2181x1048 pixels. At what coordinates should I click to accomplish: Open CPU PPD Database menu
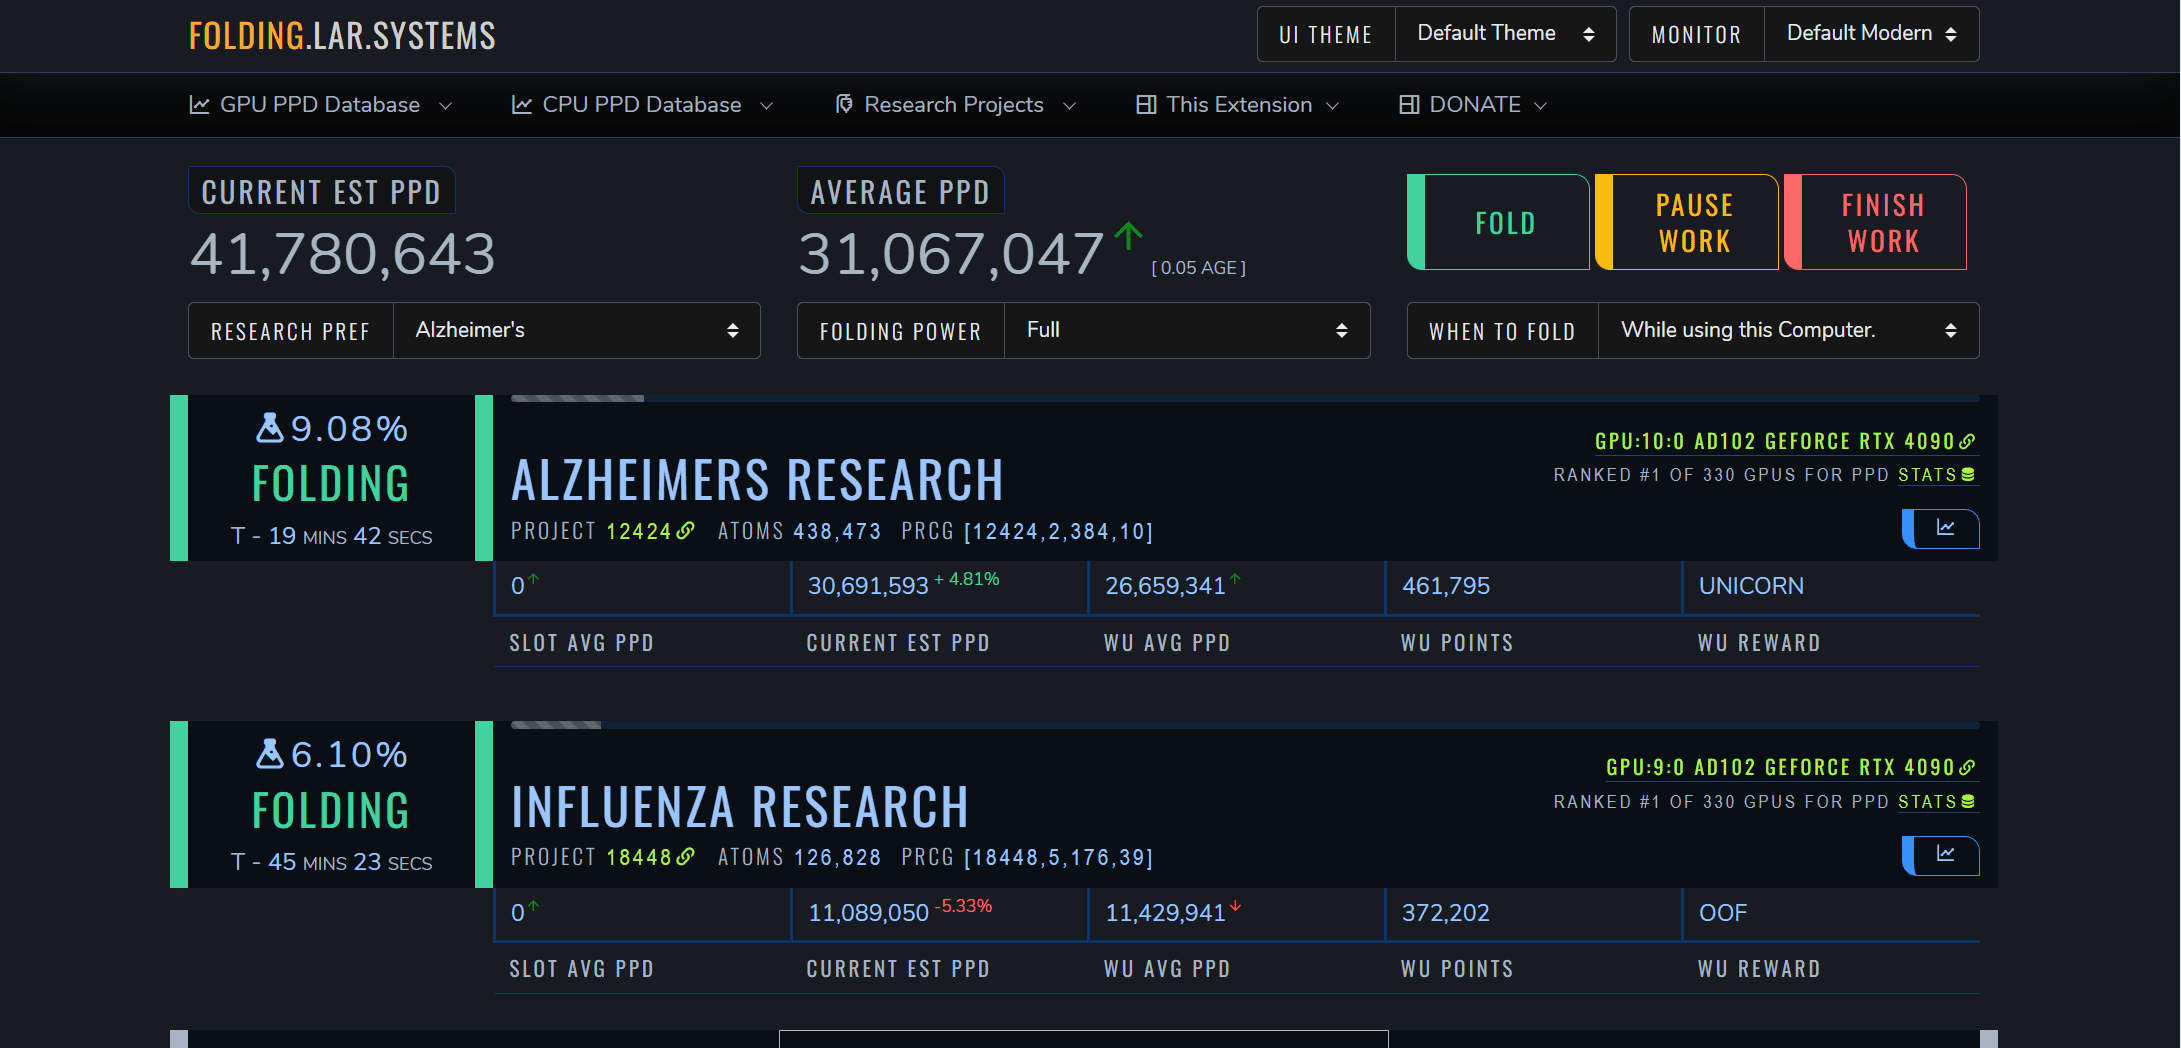pyautogui.click(x=642, y=105)
